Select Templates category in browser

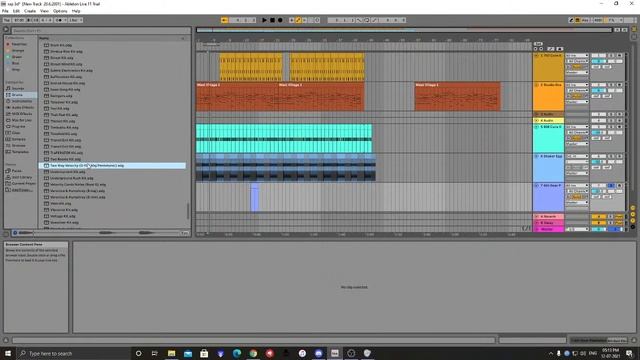click(20, 152)
